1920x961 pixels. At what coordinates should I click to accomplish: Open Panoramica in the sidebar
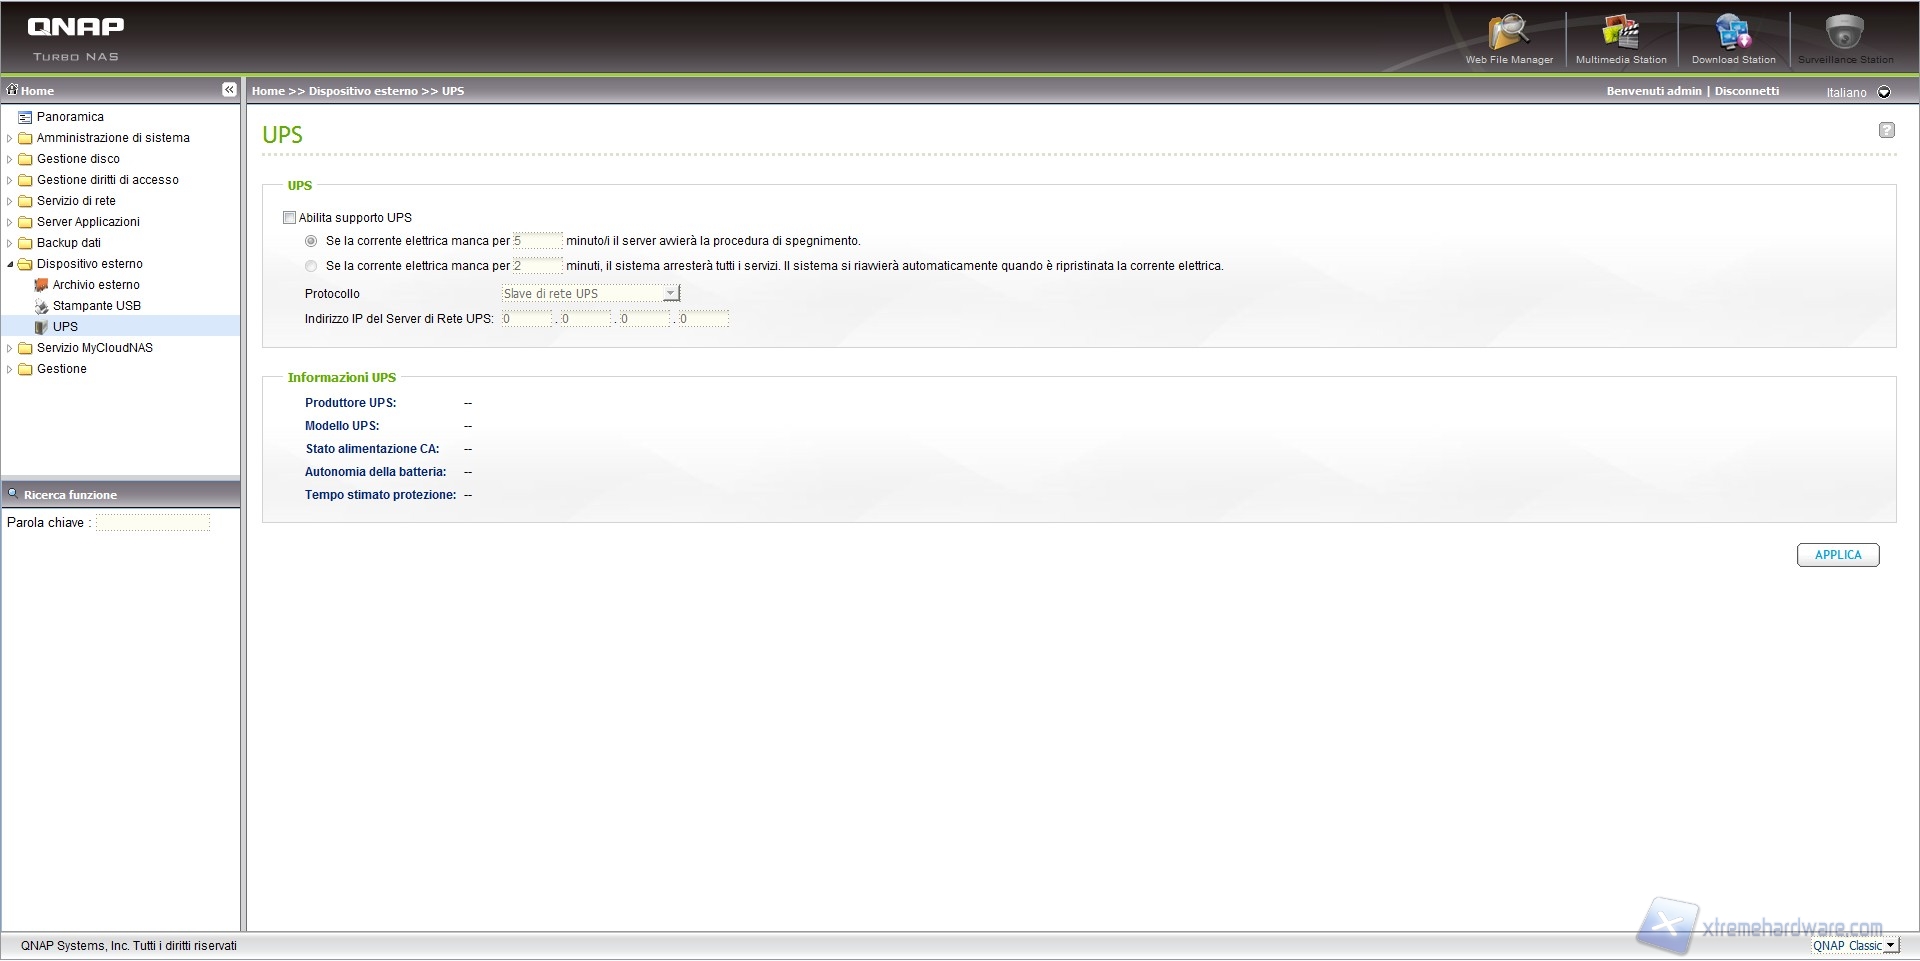pyautogui.click(x=70, y=117)
